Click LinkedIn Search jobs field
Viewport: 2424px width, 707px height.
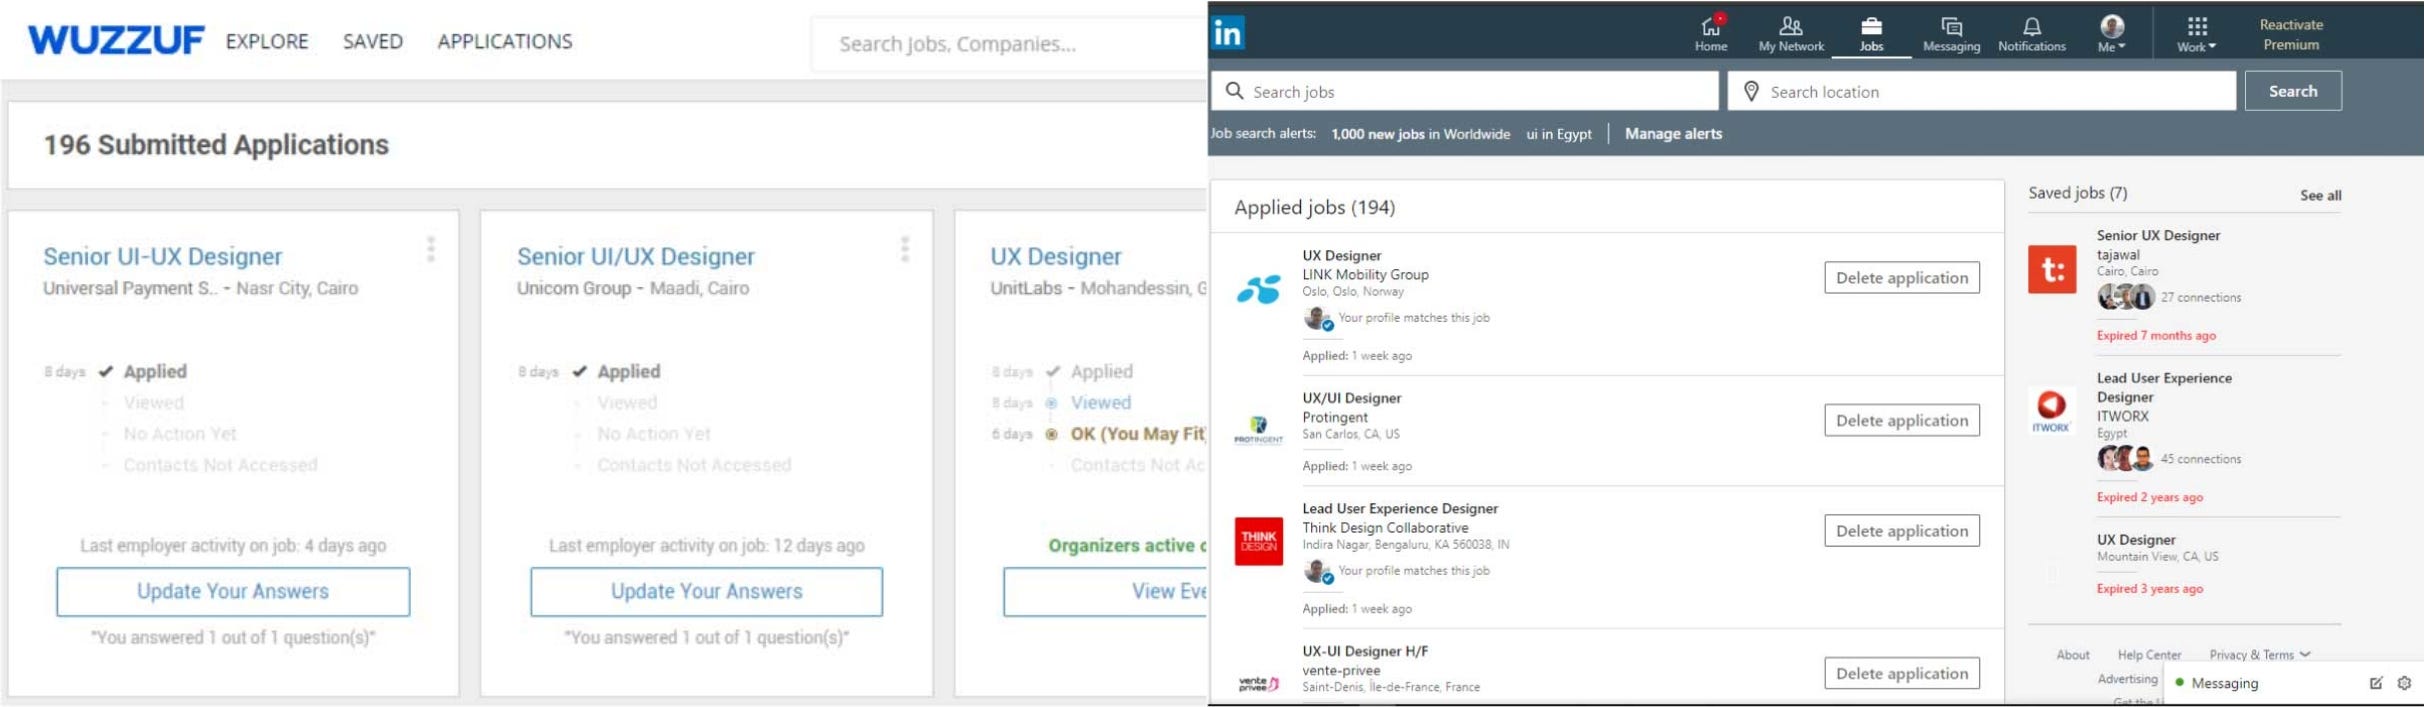coord(1465,91)
